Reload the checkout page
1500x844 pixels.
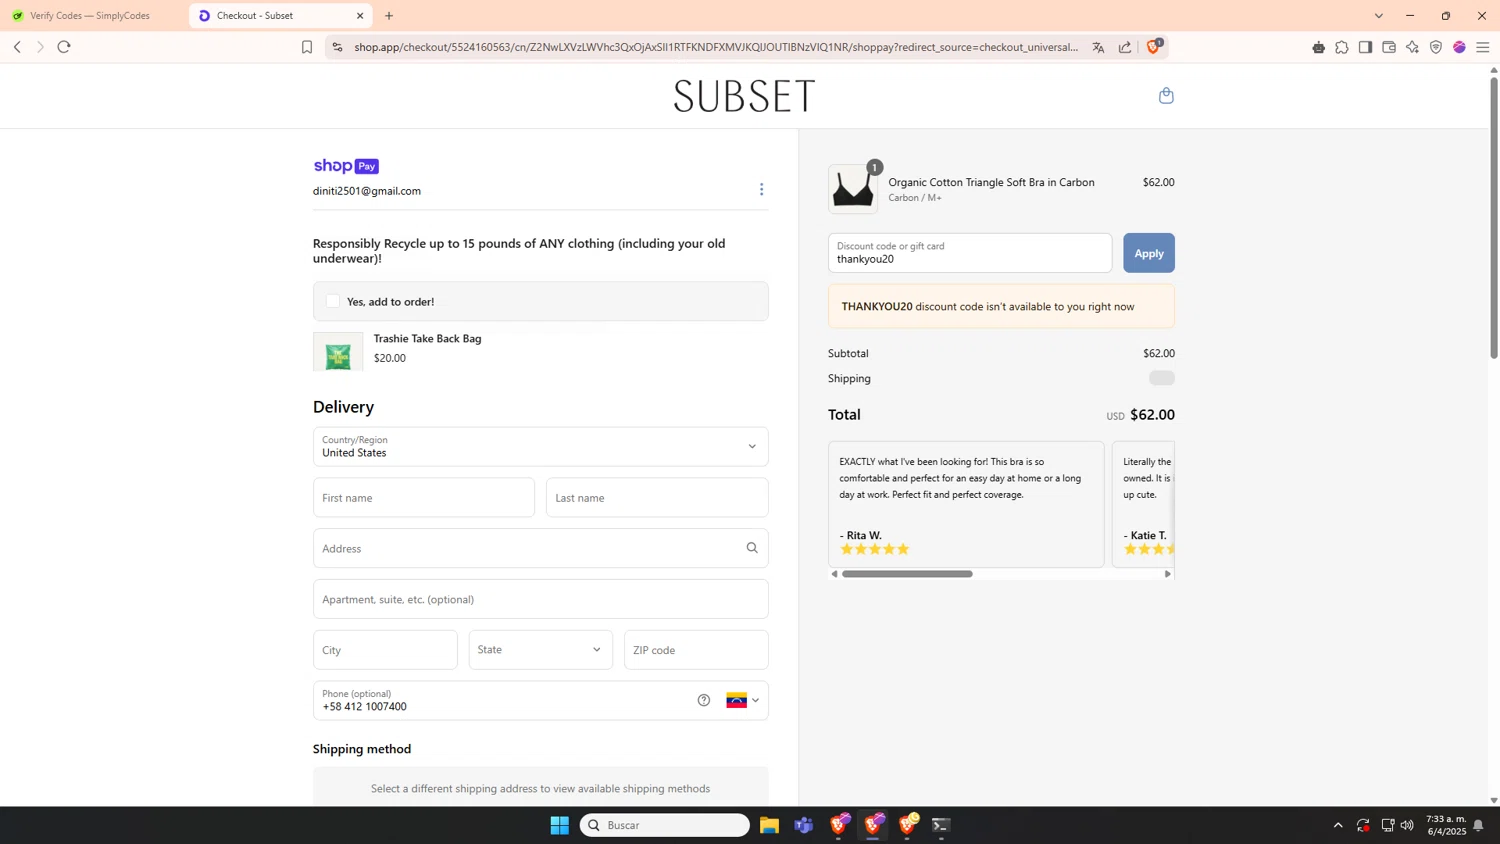64,47
